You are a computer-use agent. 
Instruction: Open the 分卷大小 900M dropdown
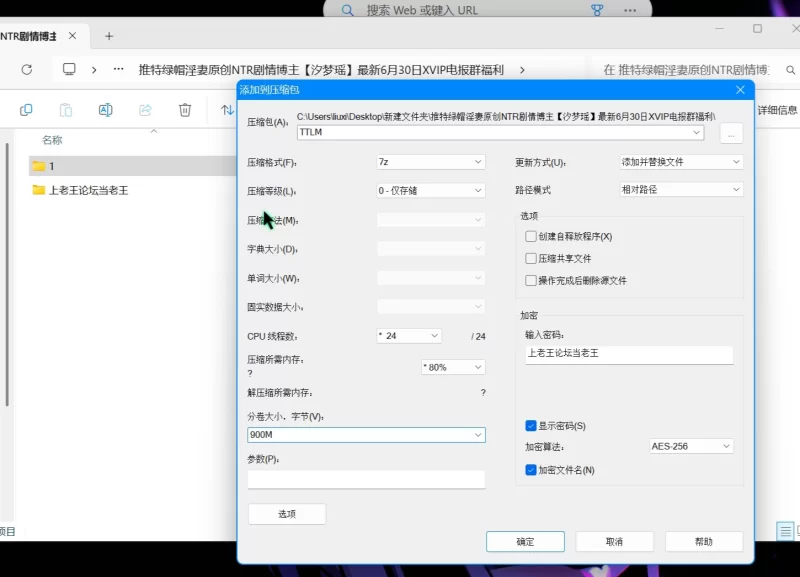coord(366,435)
